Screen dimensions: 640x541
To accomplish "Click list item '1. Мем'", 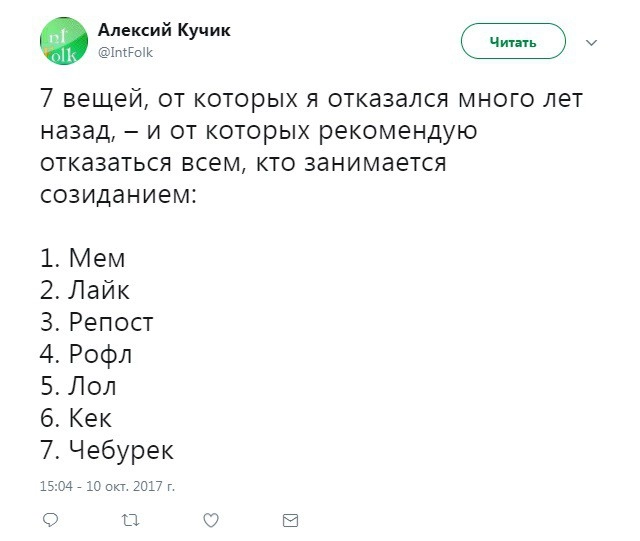I will coord(83,258).
